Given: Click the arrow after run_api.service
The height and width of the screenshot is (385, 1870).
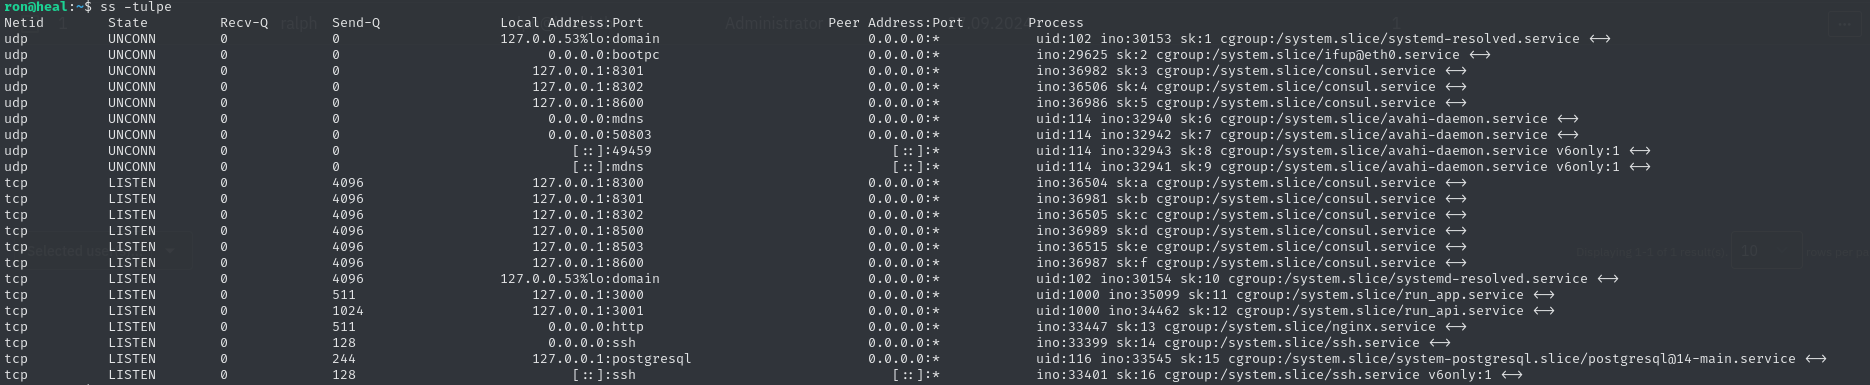Looking at the screenshot, I should click(x=1544, y=311).
